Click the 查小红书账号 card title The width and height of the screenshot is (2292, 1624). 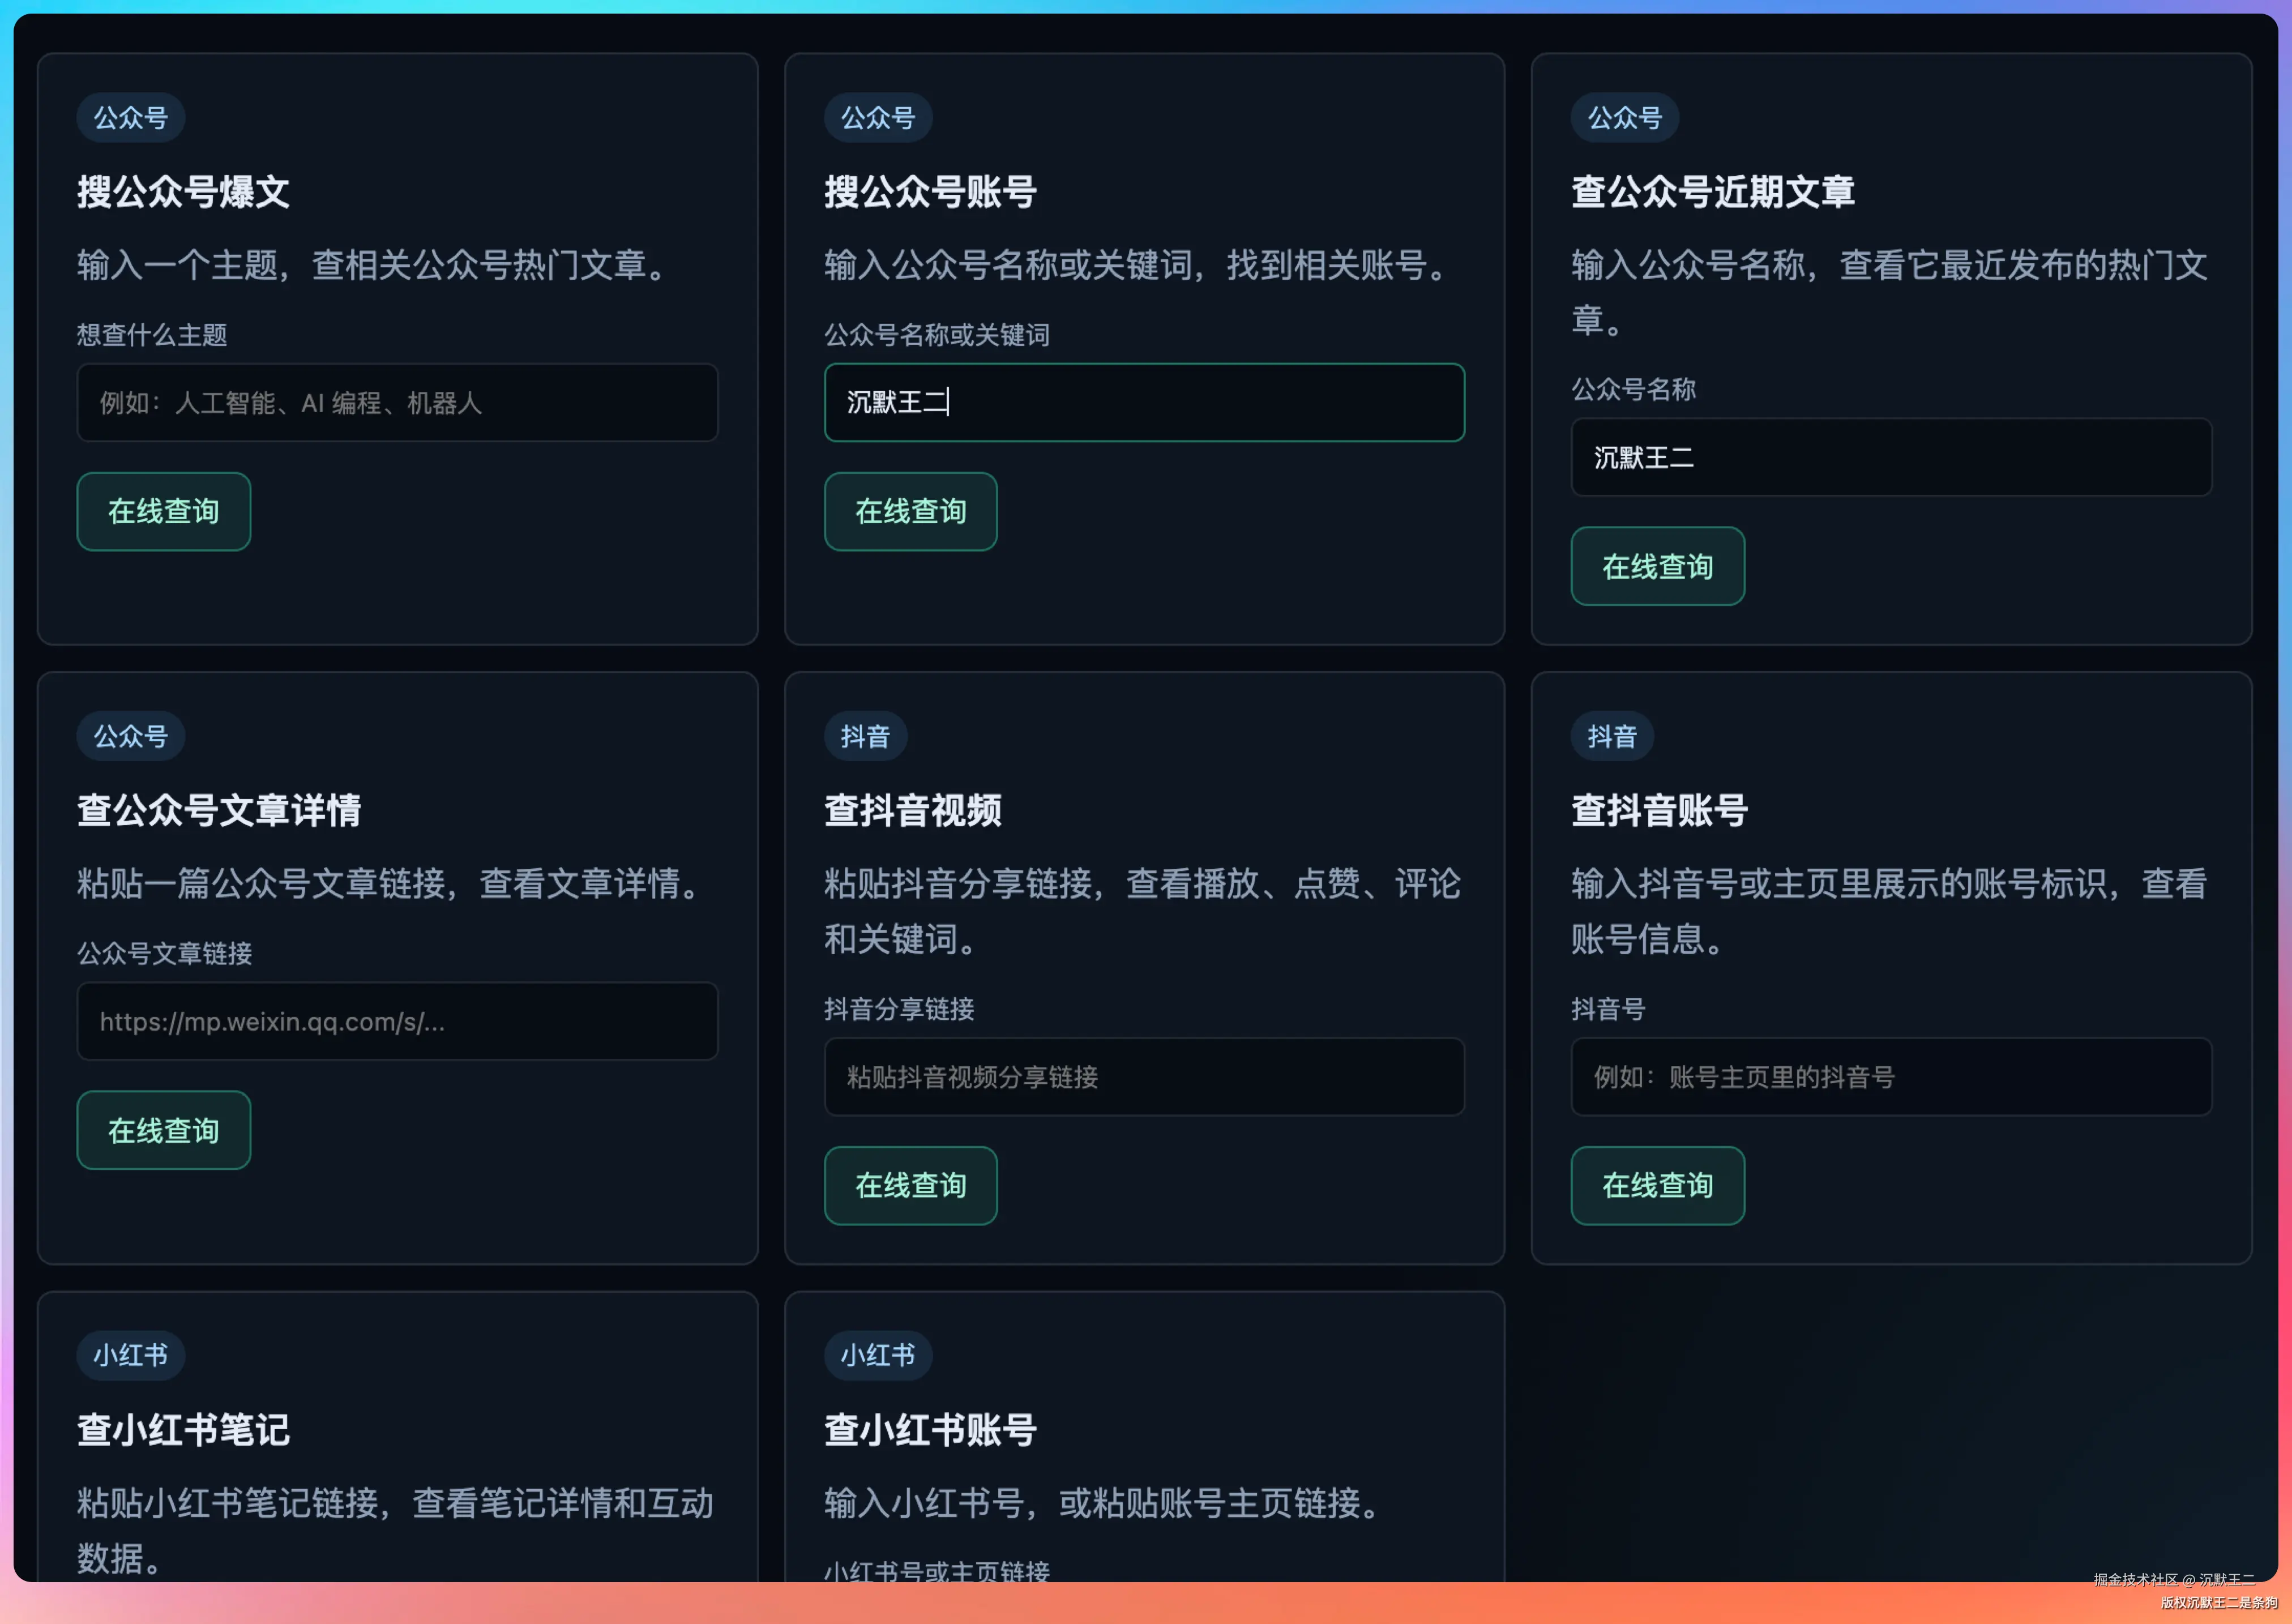coord(931,1430)
